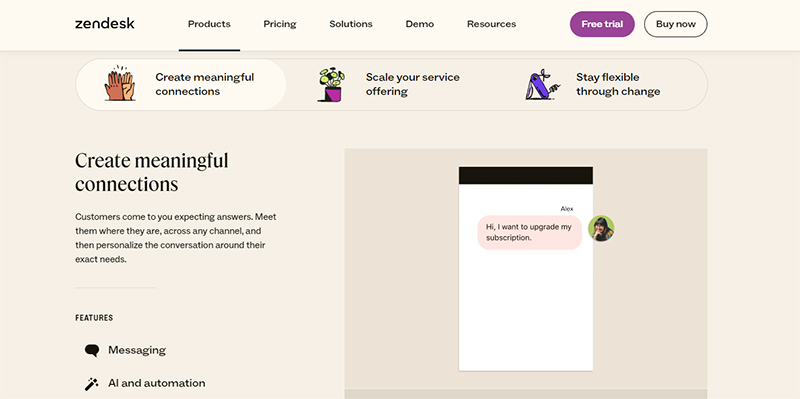Open the Resources menu
The height and width of the screenshot is (399, 800).
pyautogui.click(x=491, y=24)
